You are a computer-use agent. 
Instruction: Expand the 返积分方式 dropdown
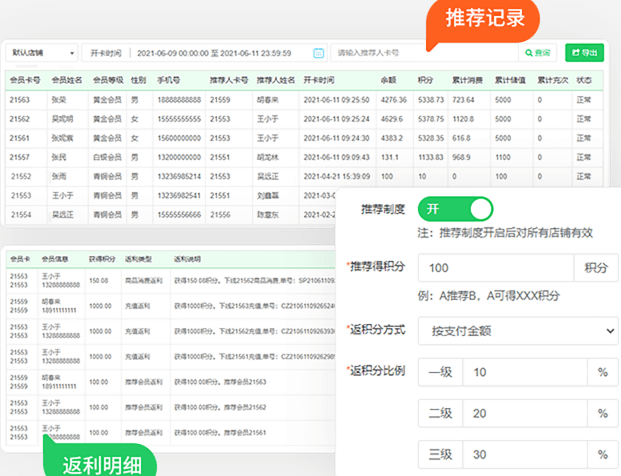click(x=518, y=329)
